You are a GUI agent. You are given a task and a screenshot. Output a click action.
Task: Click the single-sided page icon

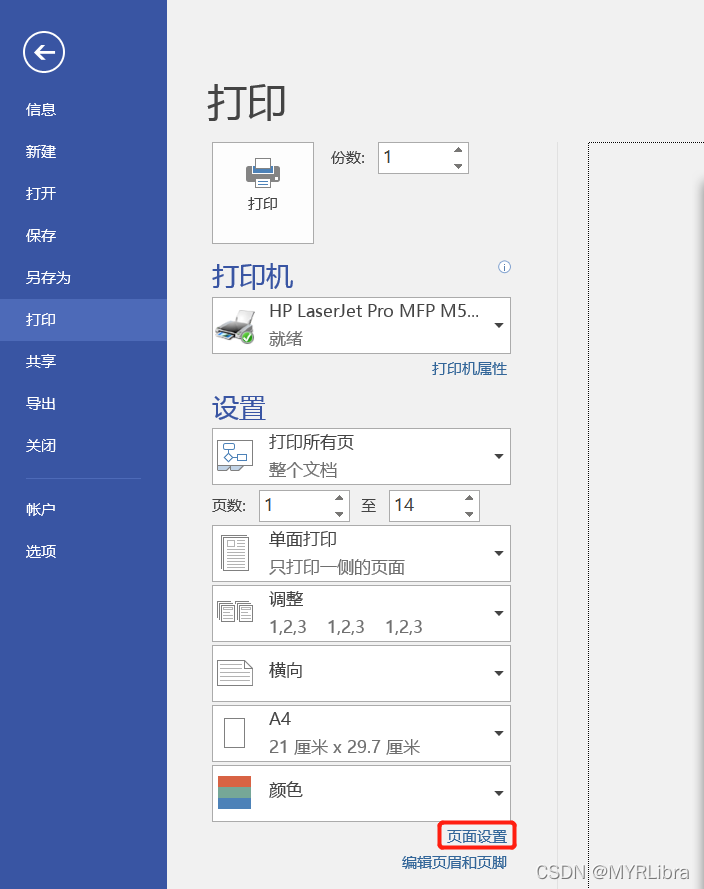(235, 553)
